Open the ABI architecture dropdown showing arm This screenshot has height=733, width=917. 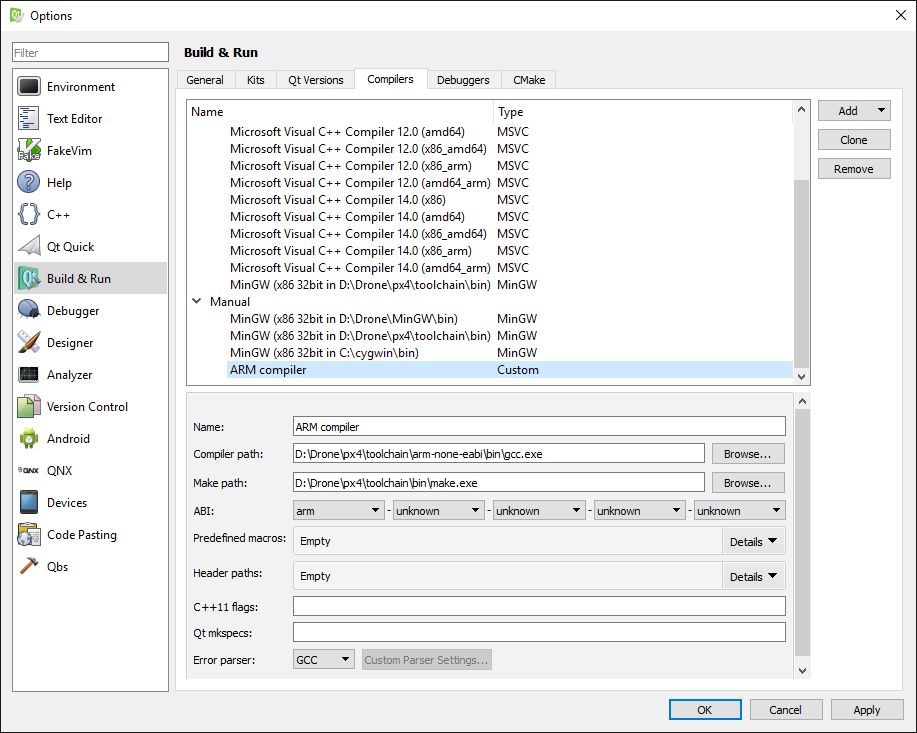[x=338, y=511]
